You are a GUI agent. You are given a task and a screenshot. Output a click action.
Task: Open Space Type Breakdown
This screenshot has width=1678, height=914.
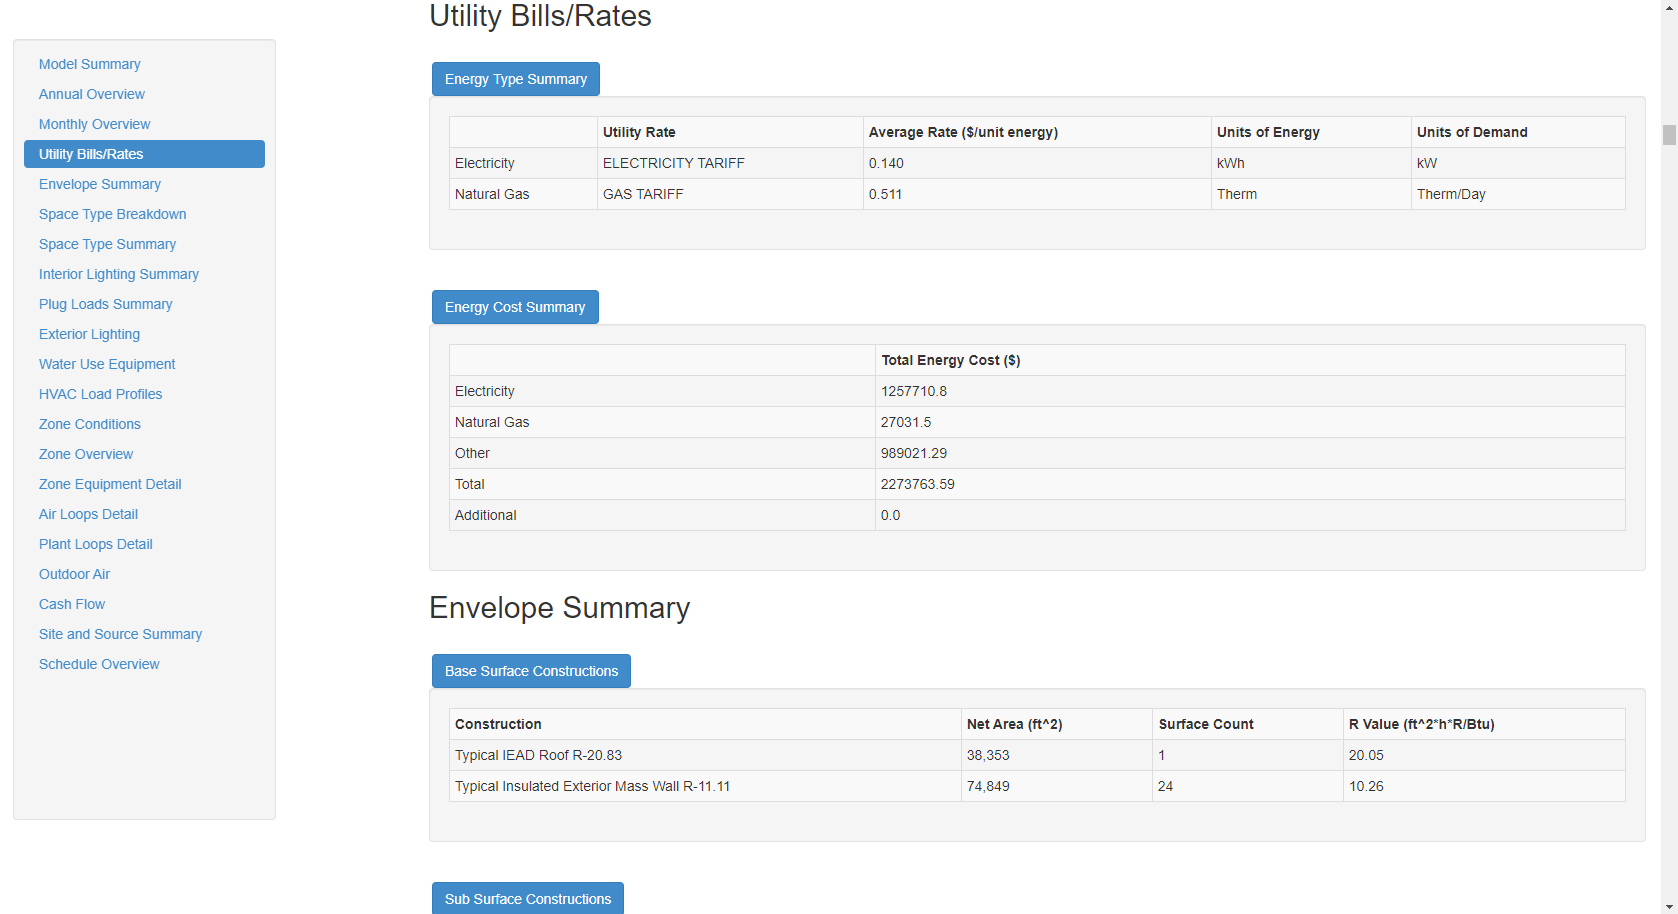click(x=112, y=213)
